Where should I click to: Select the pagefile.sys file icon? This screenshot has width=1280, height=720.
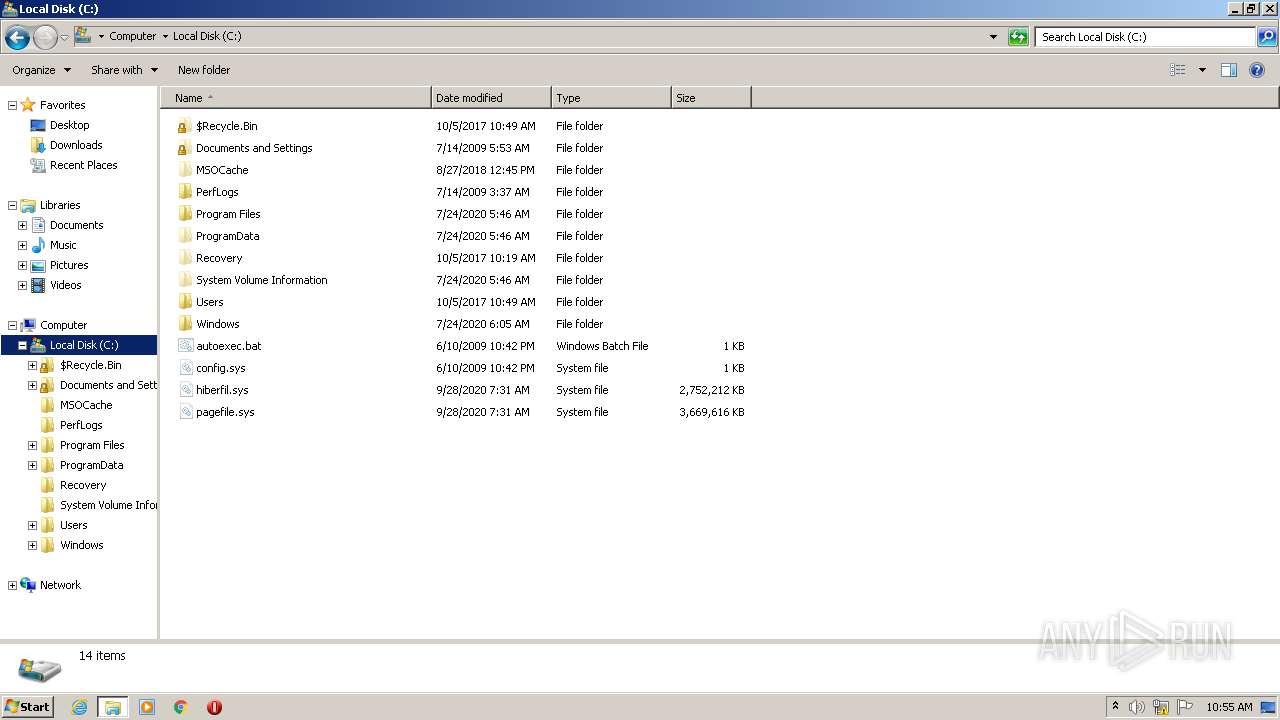184,412
